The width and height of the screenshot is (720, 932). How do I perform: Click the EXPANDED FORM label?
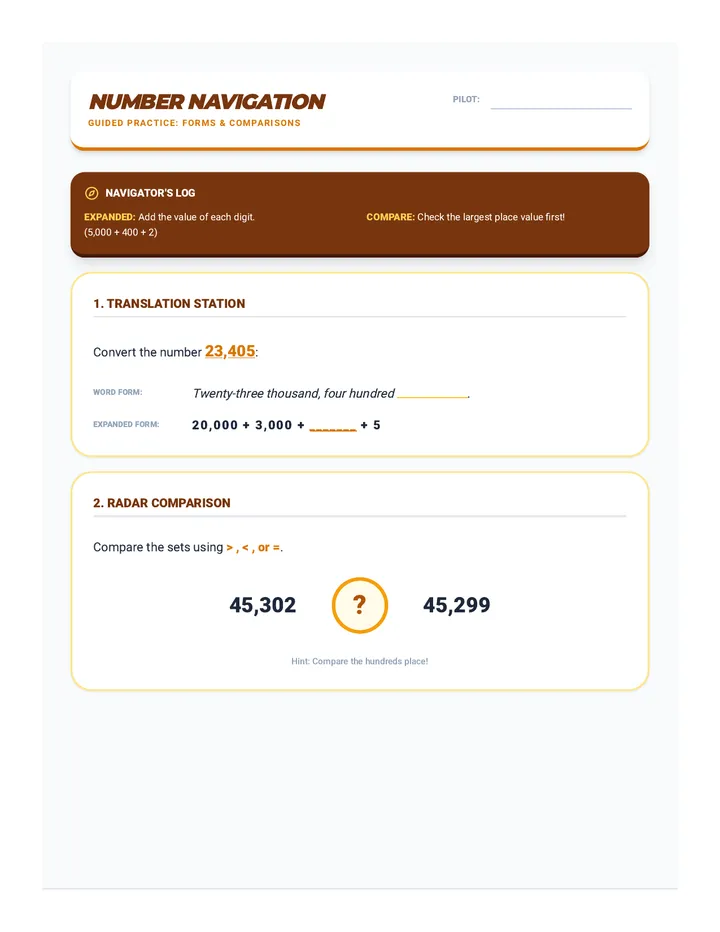126,424
